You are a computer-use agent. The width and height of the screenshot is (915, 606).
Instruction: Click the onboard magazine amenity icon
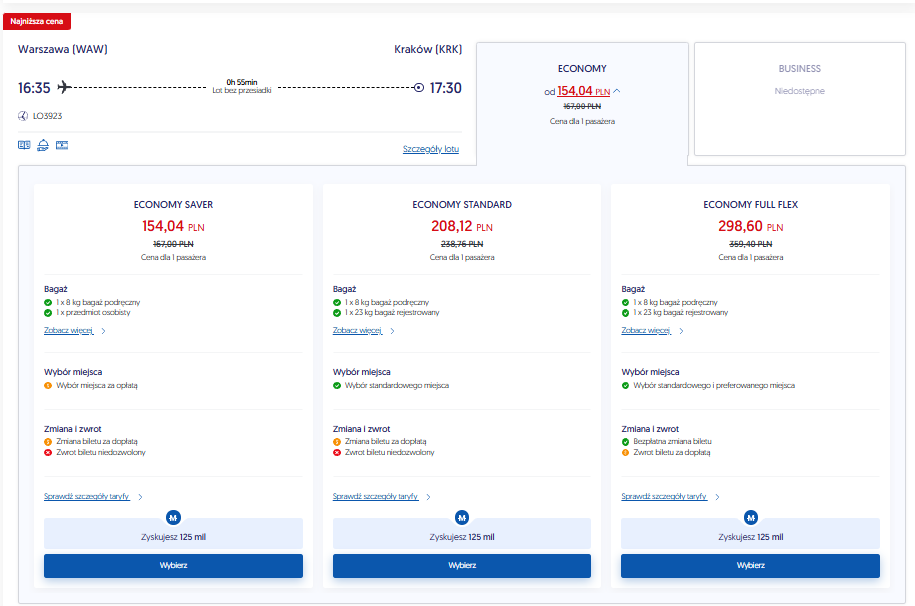pos(24,145)
